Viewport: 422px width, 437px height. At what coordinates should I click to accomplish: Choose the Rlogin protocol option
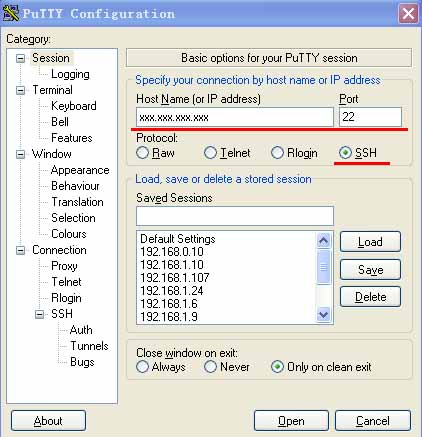pos(277,153)
